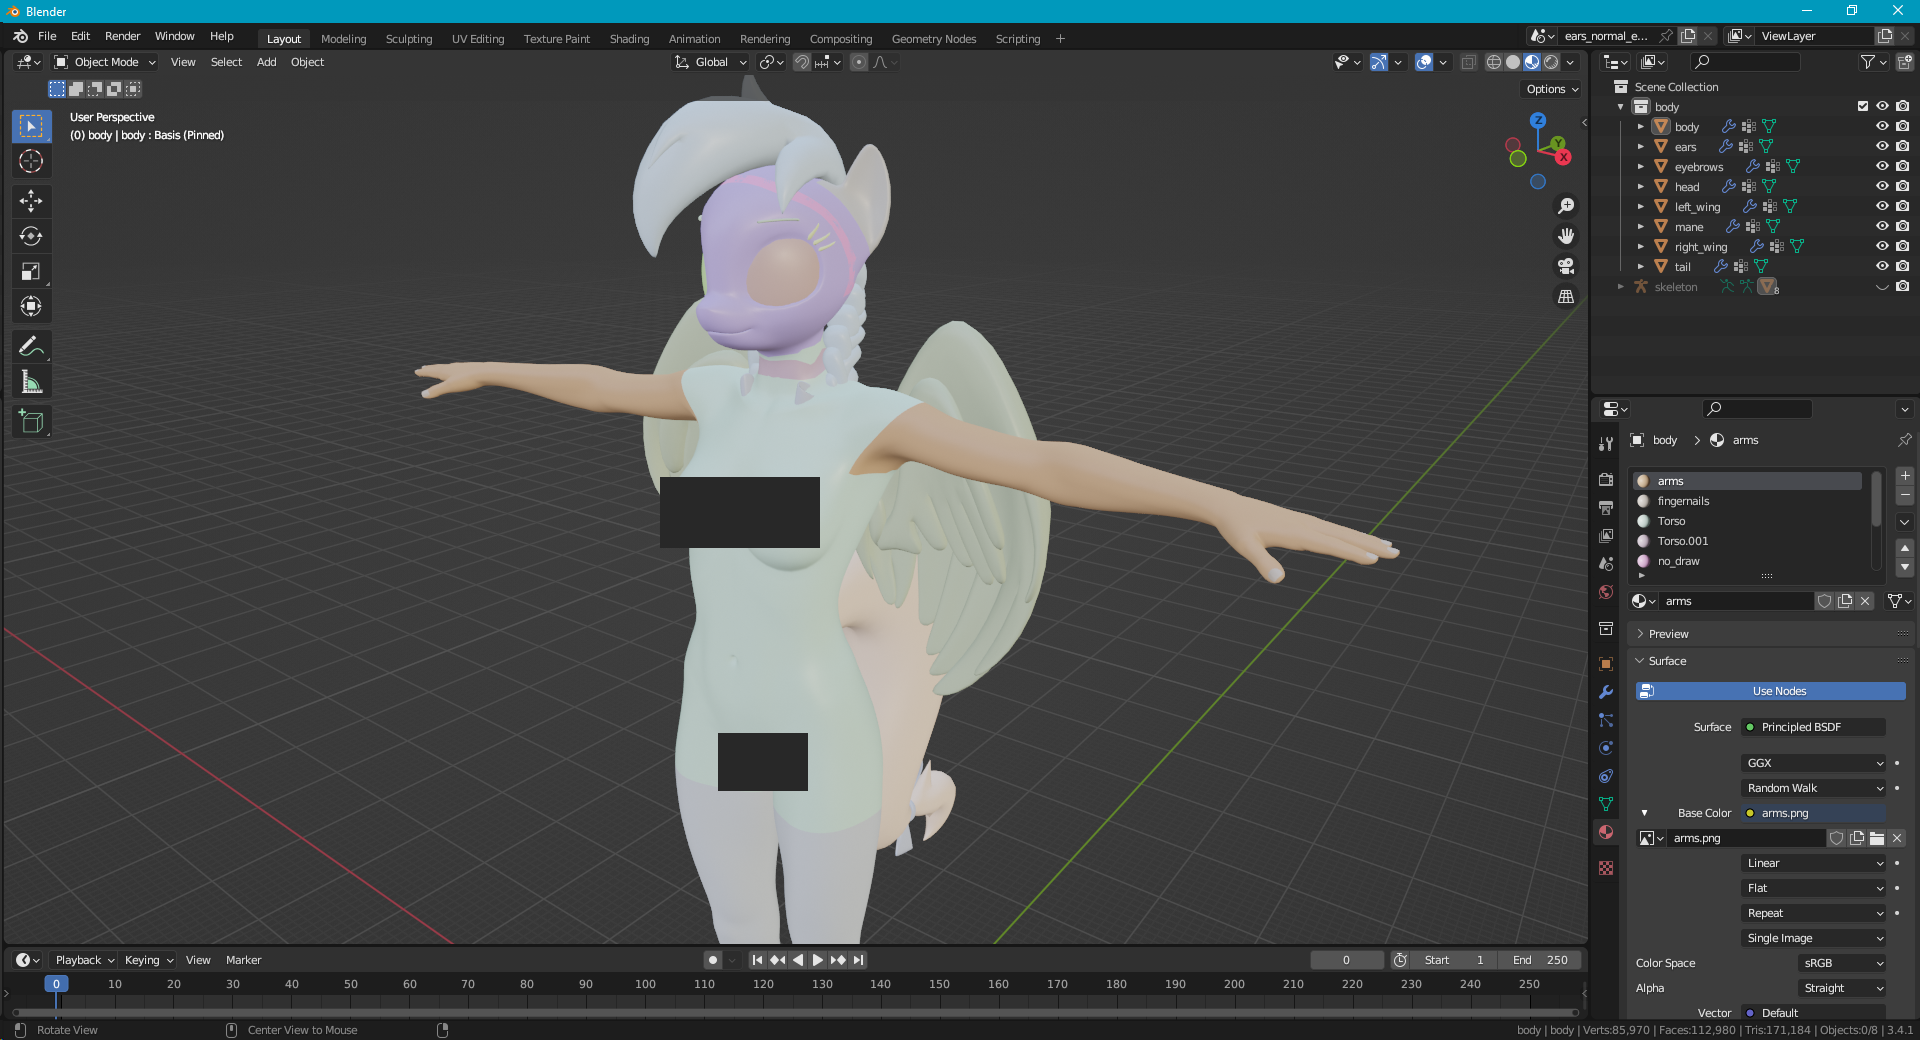Open Output properties tab
Viewport: 1920px width, 1040px height.
1606,507
